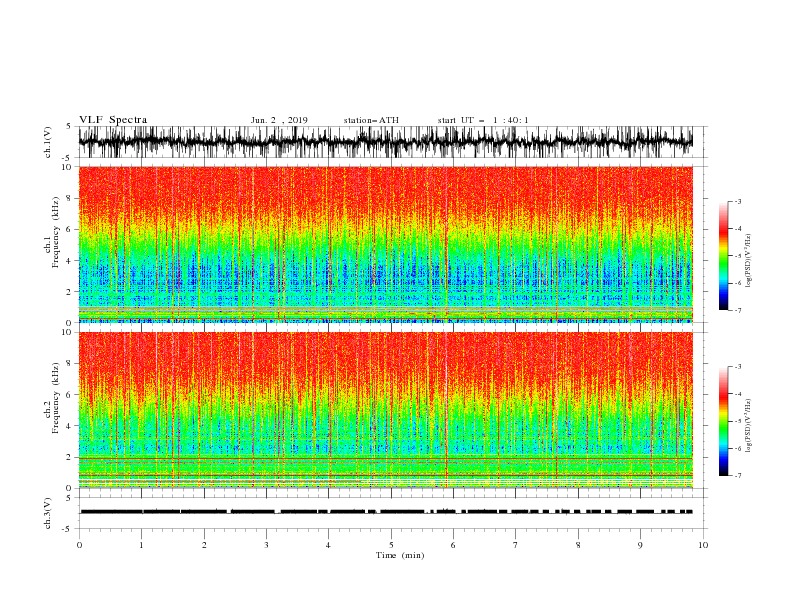Image resolution: width=792 pixels, height=612 pixels.
Task: Click time-axis tick label "7"
Action: point(516,545)
